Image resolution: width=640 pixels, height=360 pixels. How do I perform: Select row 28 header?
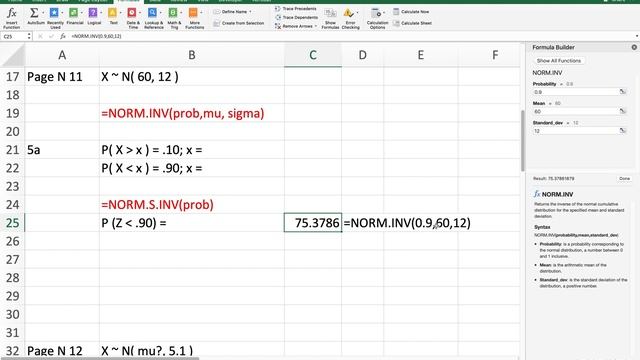pos(13,278)
